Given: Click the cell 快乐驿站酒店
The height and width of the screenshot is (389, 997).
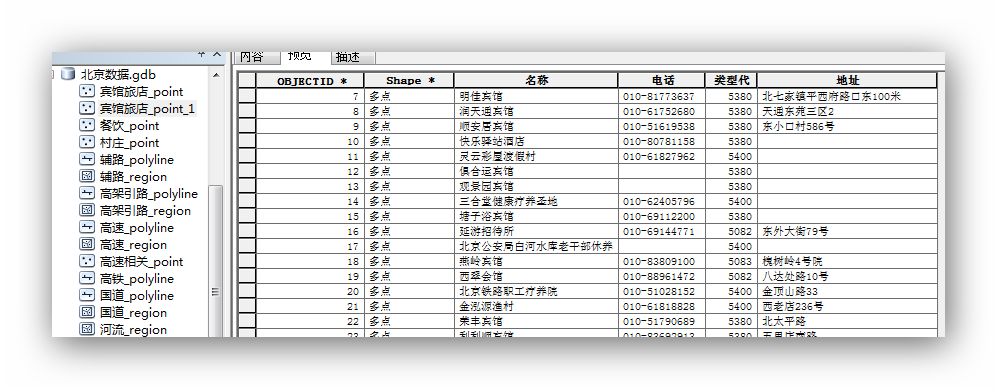Looking at the screenshot, I should pos(536,141).
